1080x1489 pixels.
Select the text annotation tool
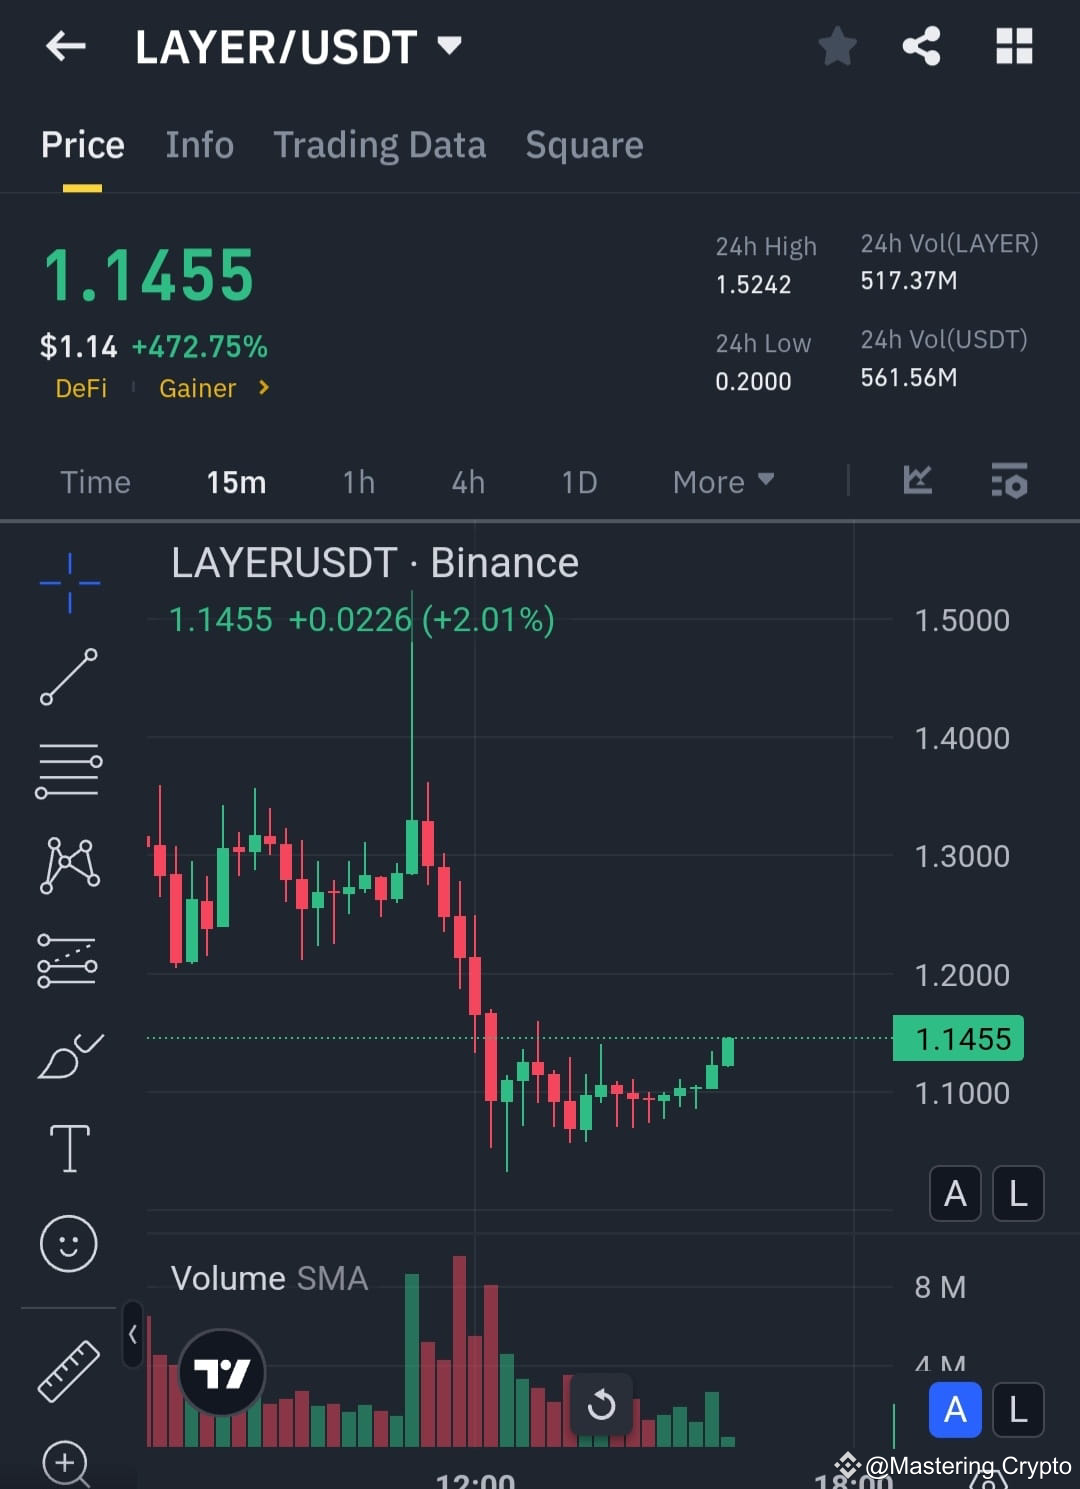coord(69,1148)
